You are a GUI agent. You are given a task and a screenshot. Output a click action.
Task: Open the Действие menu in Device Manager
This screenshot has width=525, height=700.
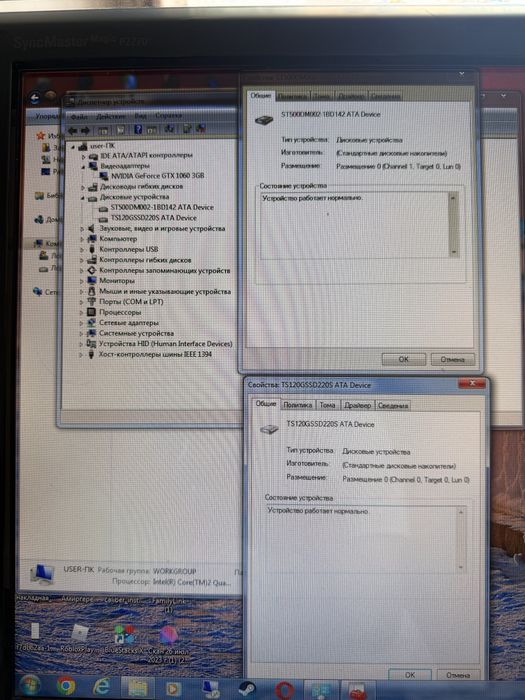point(111,116)
